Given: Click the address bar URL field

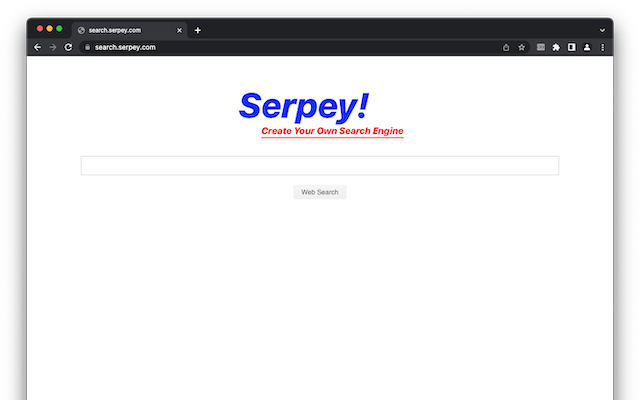Looking at the screenshot, I should pos(304,47).
